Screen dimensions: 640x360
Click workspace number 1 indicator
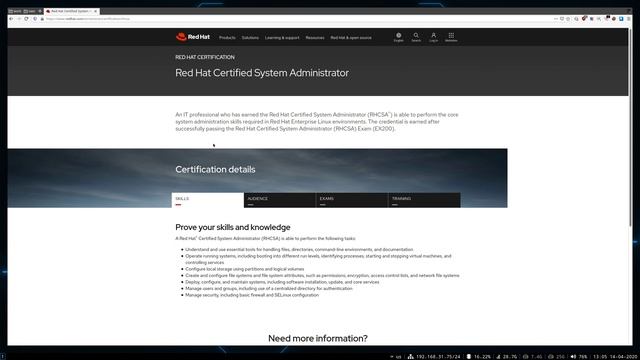pyautogui.click(x=2, y=357)
